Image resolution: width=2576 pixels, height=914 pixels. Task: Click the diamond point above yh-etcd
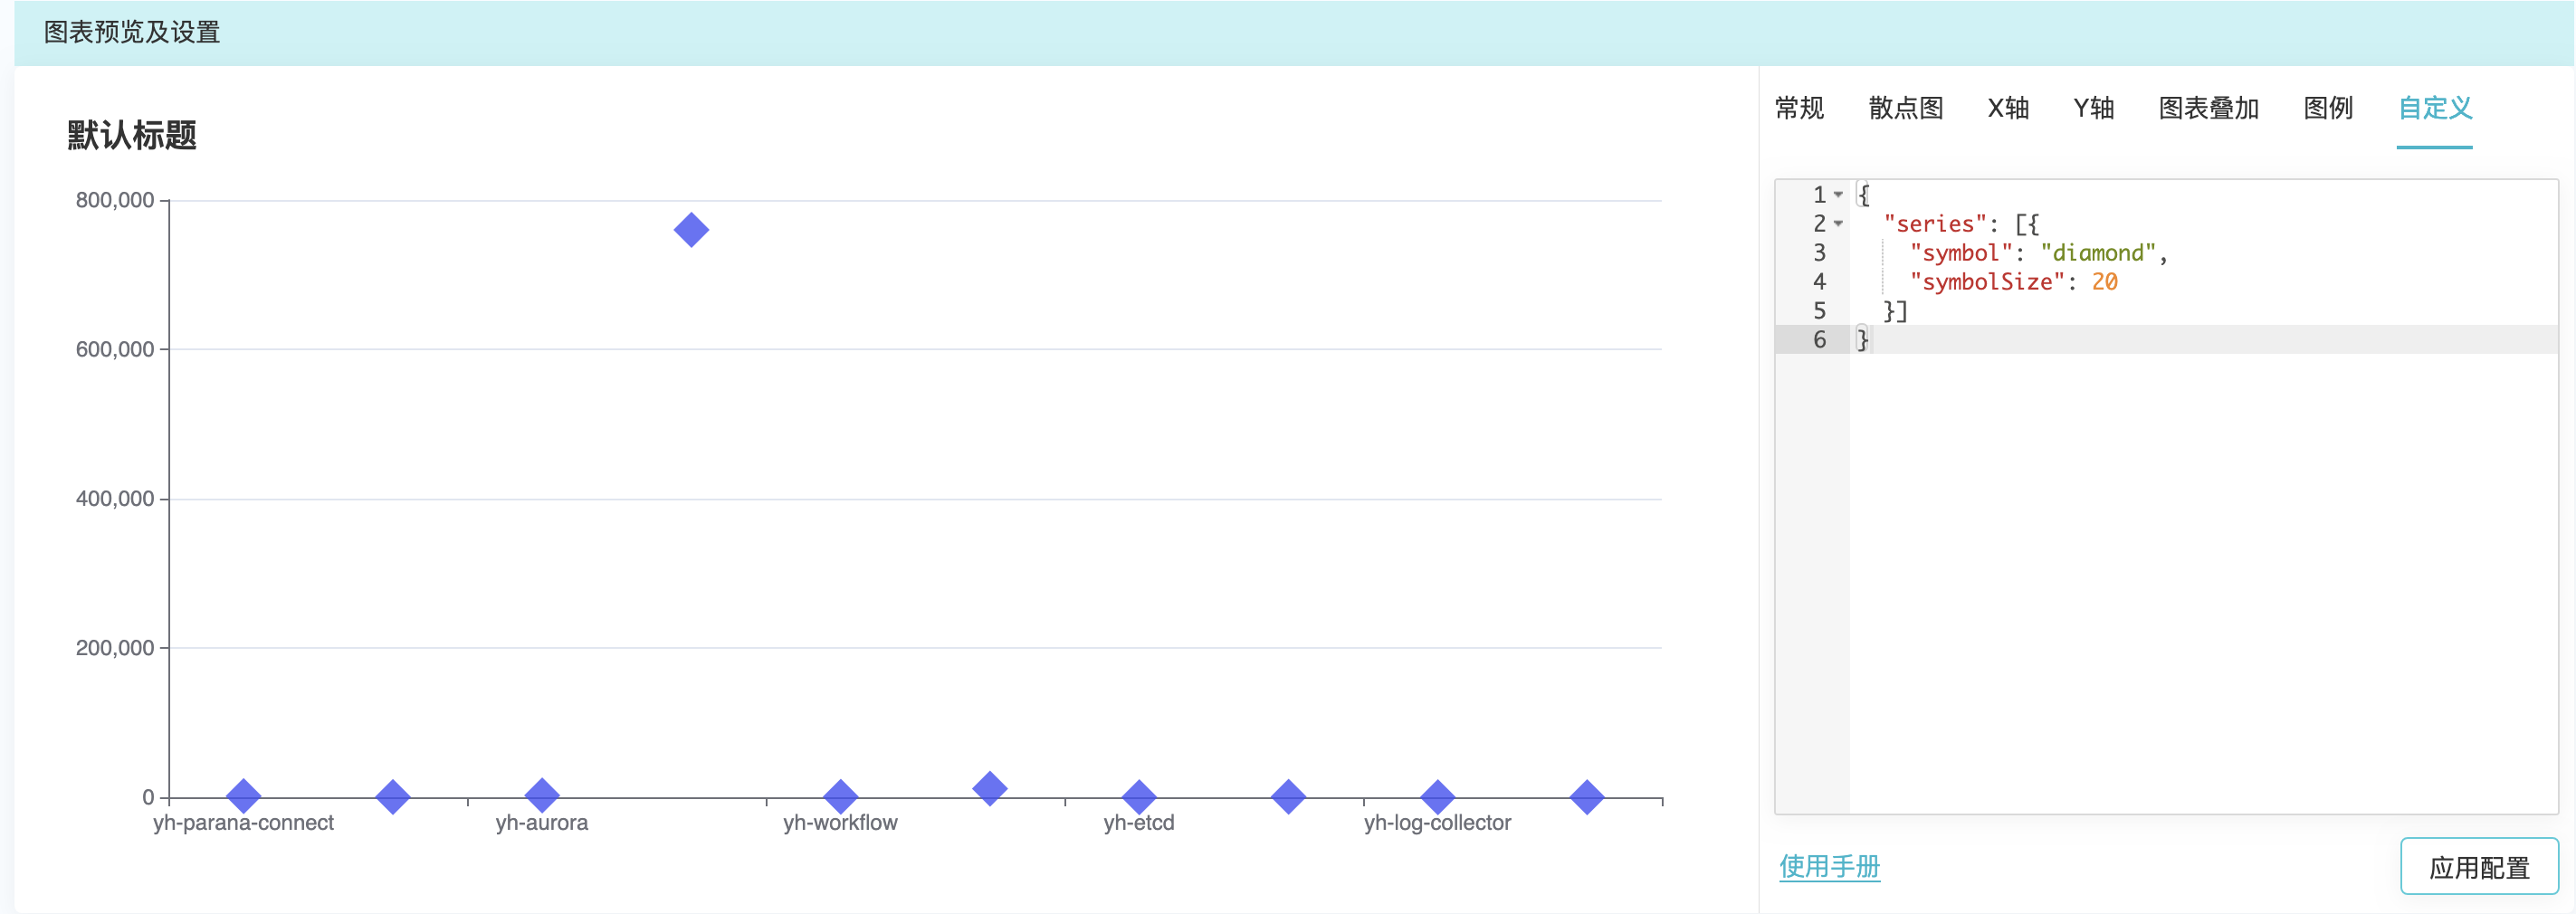point(1138,797)
